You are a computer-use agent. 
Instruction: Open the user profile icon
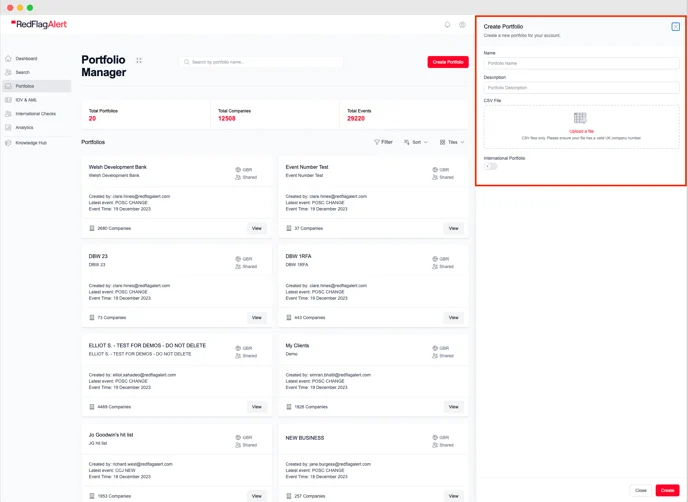(x=462, y=25)
